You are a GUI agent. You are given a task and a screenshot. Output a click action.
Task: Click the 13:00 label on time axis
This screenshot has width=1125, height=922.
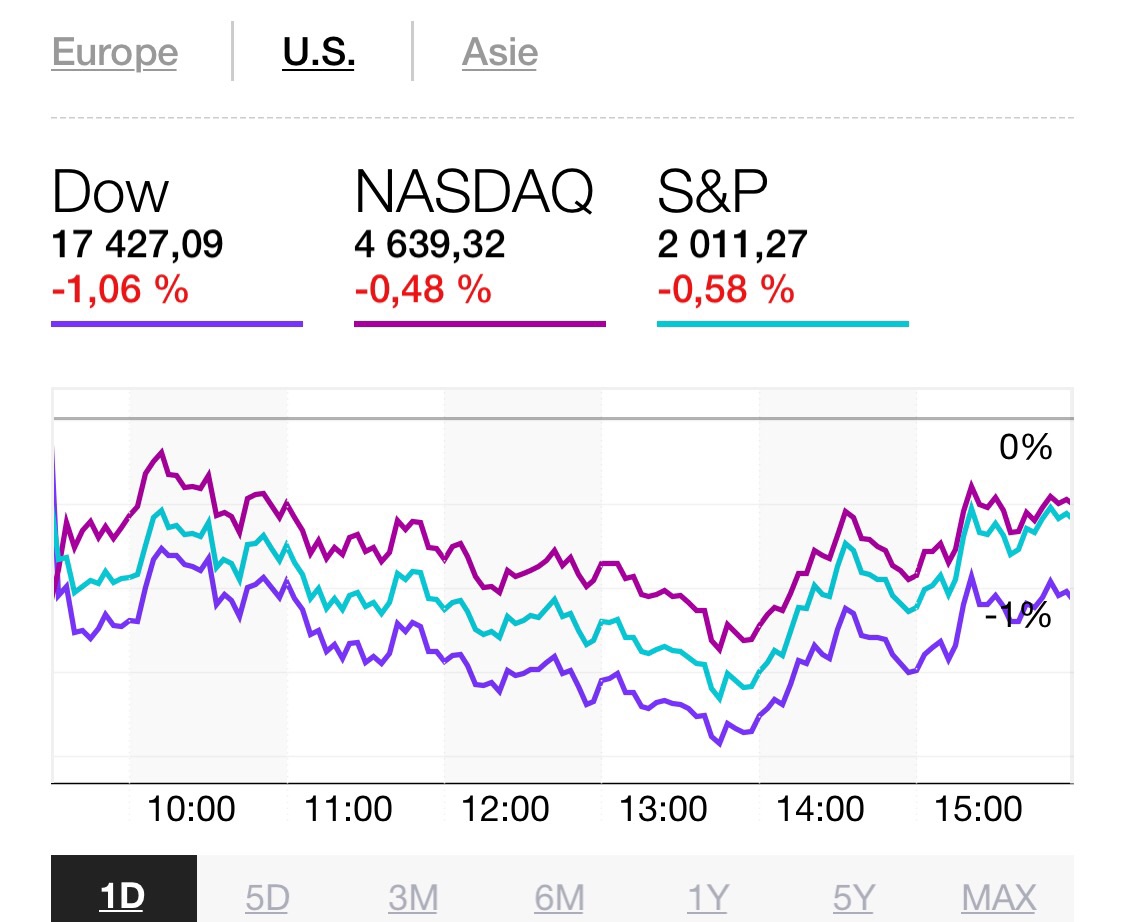[663, 808]
